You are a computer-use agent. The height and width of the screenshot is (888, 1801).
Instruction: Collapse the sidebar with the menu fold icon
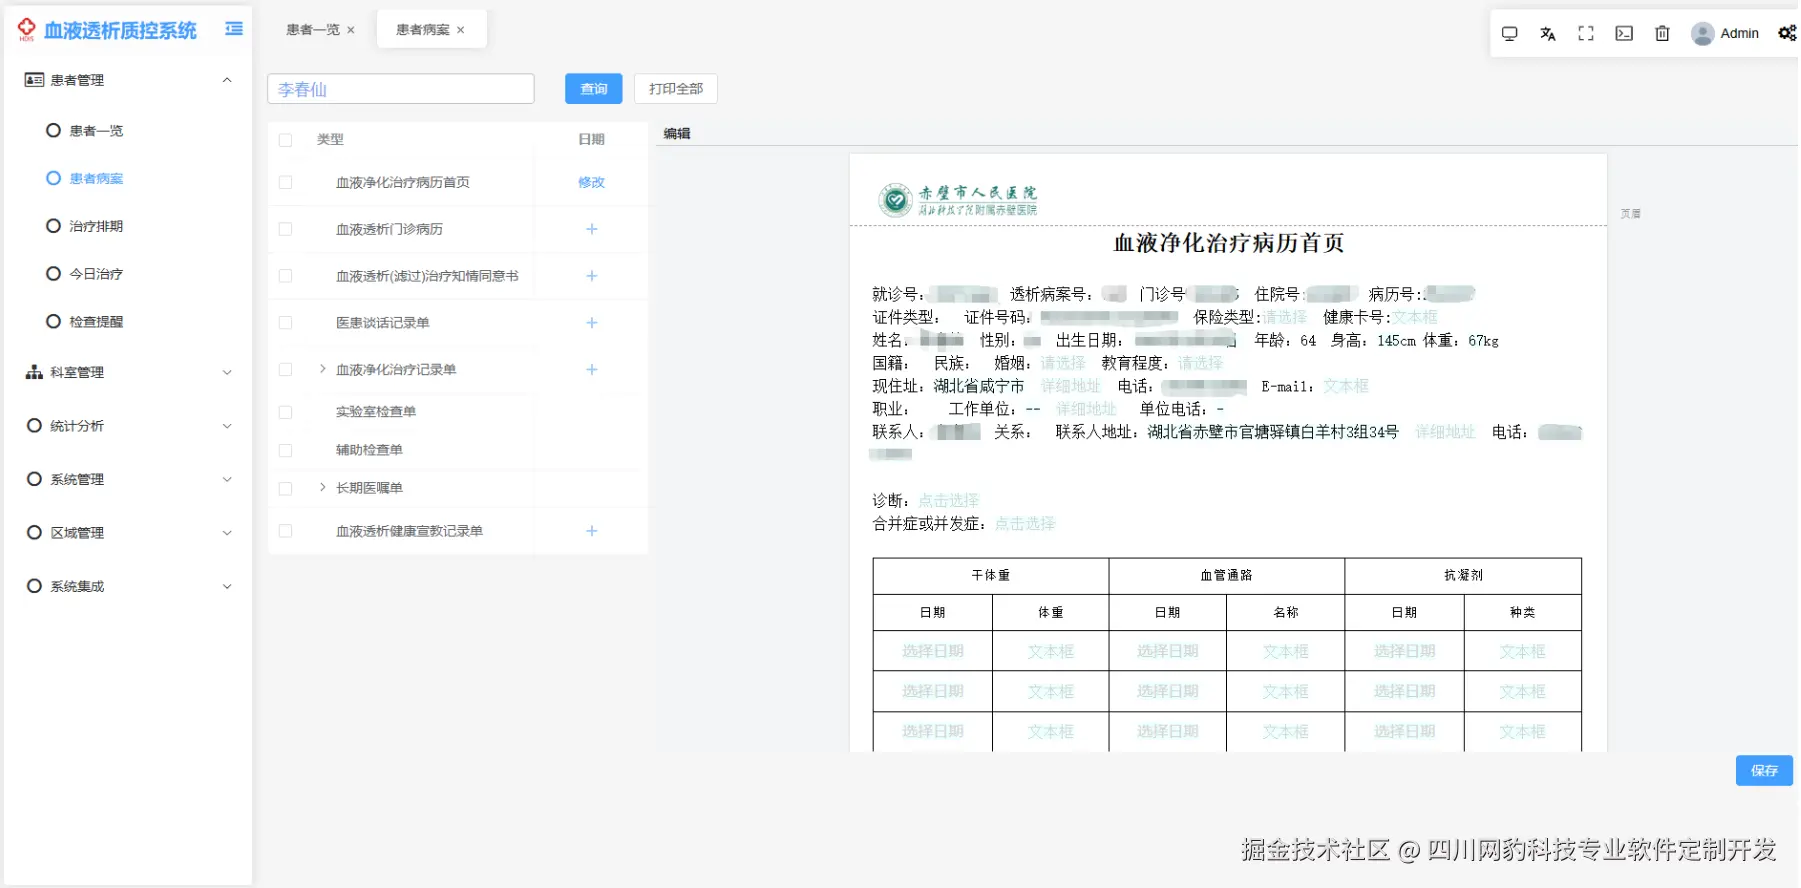coord(234,29)
